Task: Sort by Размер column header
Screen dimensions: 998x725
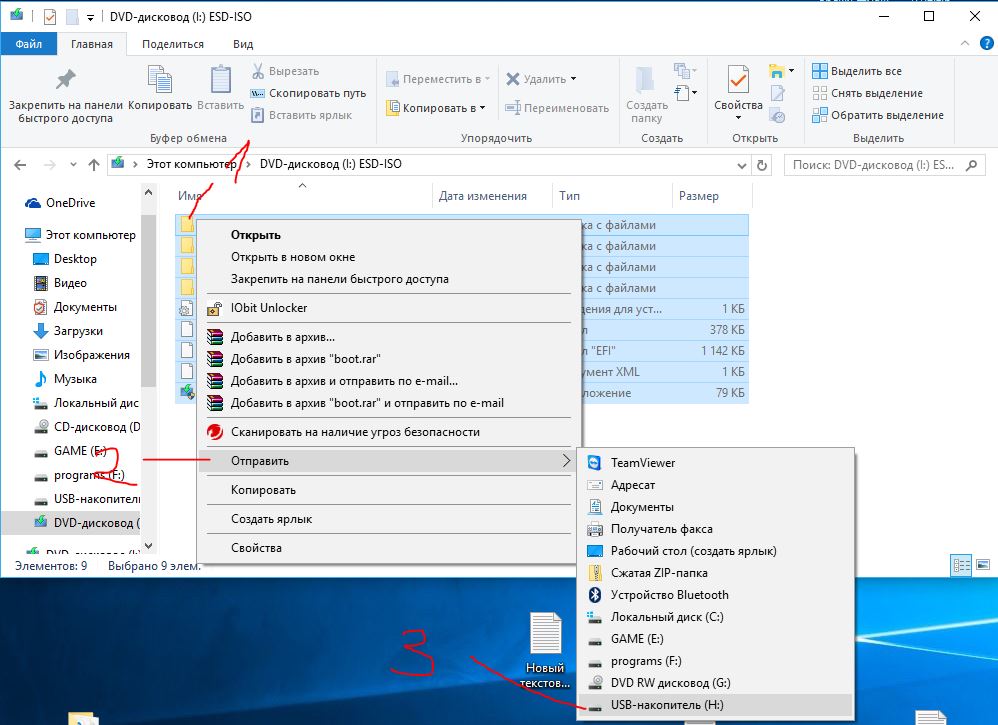Action: [698, 196]
